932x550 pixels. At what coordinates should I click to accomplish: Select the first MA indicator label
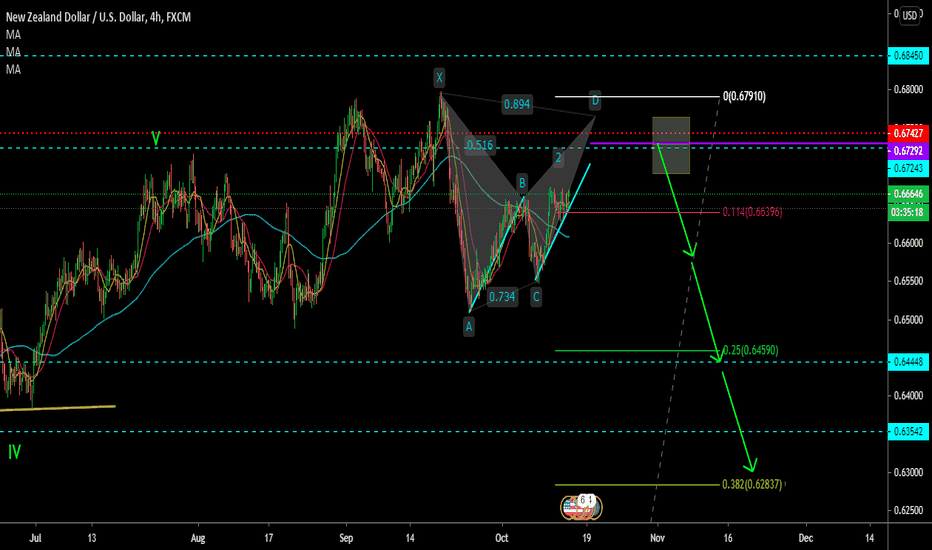coord(13,35)
